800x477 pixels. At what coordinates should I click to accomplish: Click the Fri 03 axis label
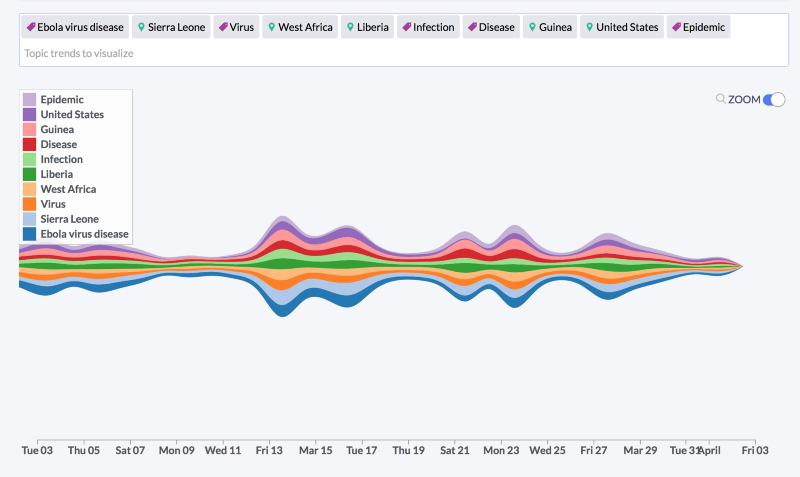coord(755,450)
